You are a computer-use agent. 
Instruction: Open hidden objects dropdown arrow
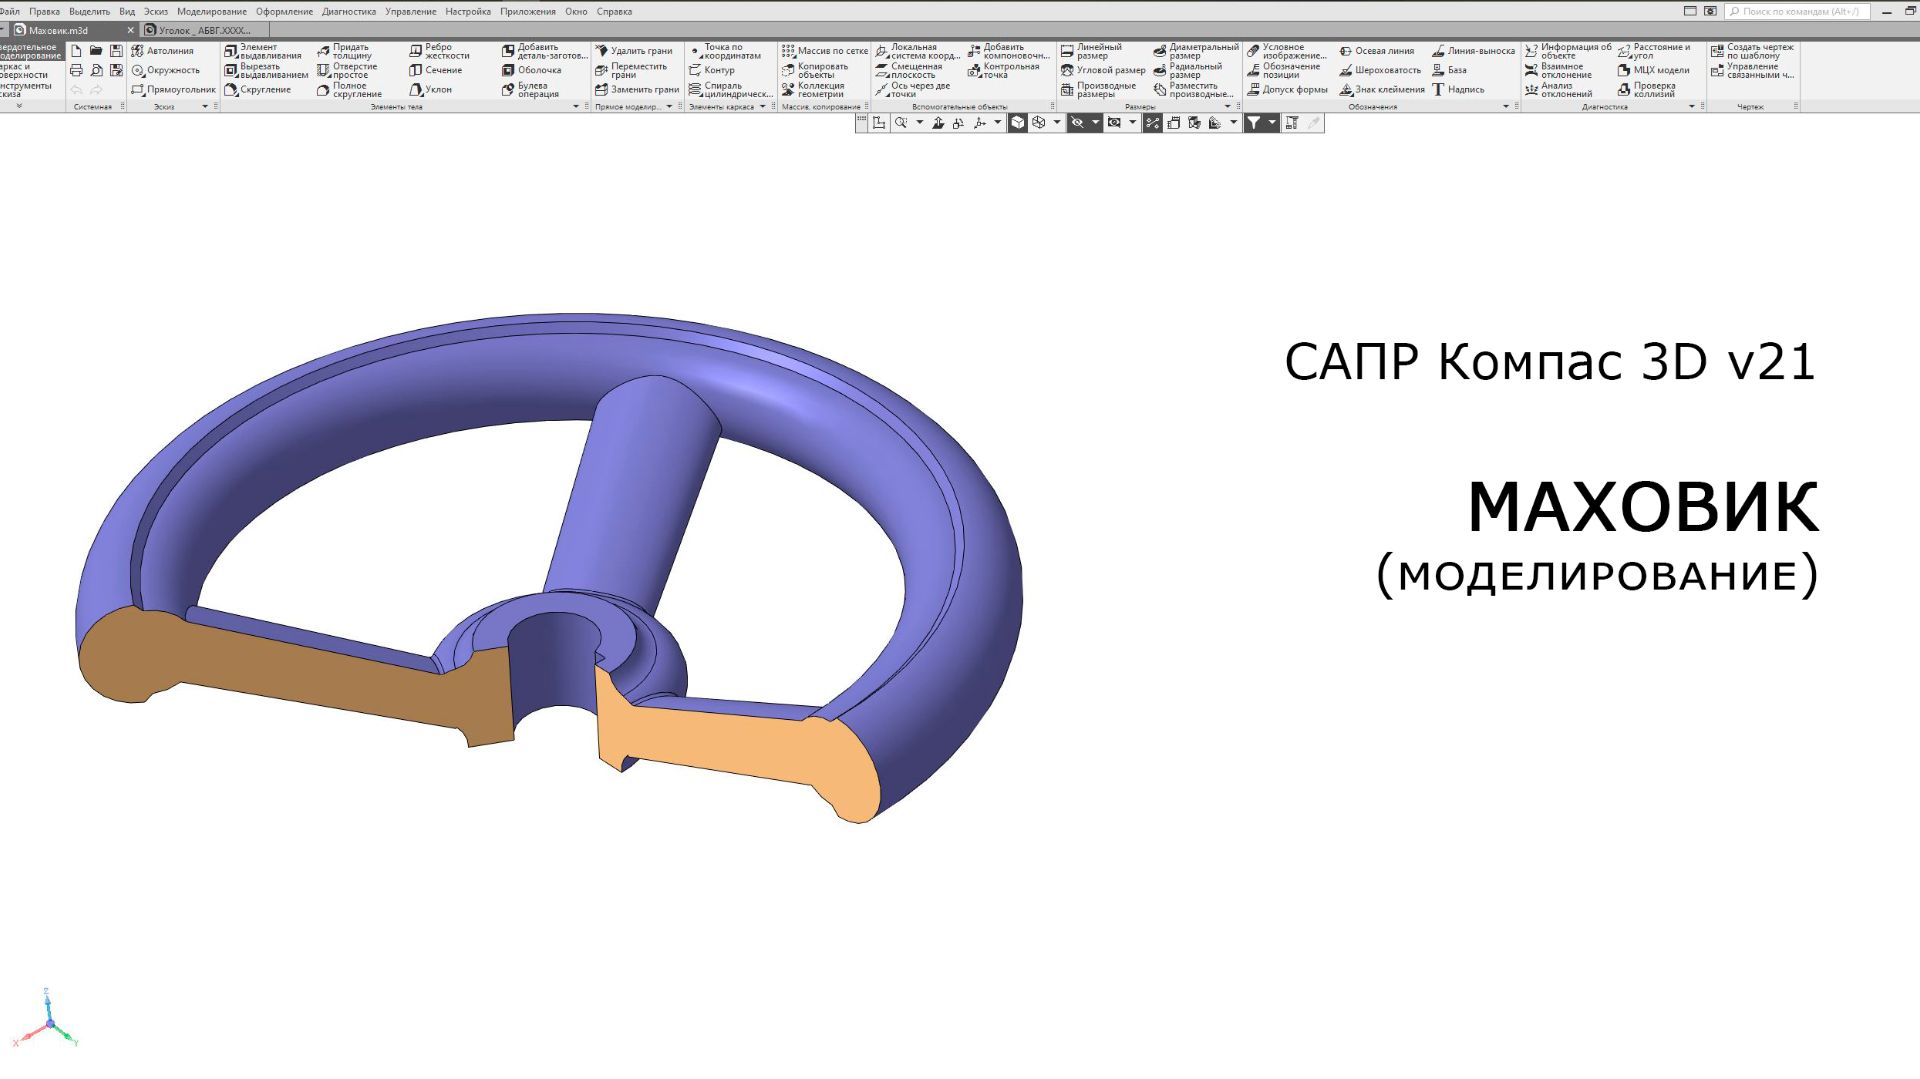[1095, 123]
